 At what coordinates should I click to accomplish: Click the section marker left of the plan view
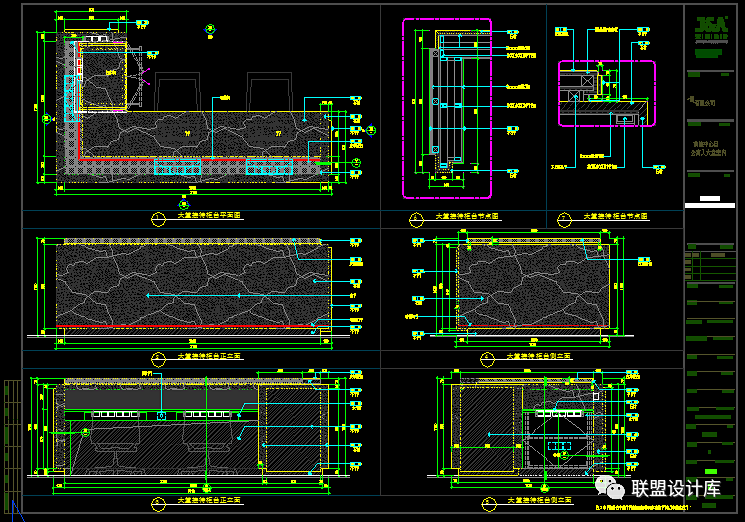coord(47,118)
